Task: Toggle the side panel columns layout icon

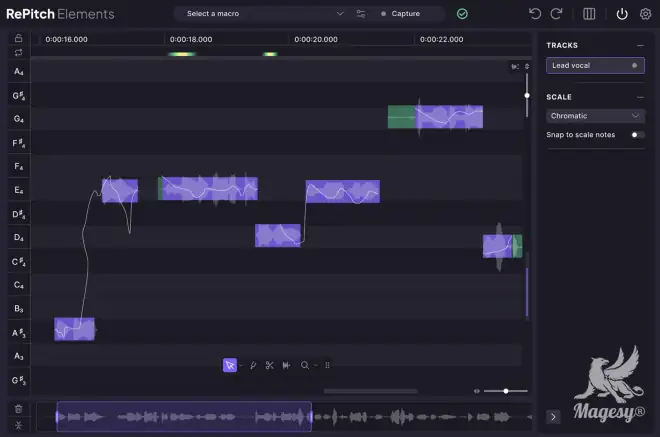Action: pyautogui.click(x=589, y=14)
